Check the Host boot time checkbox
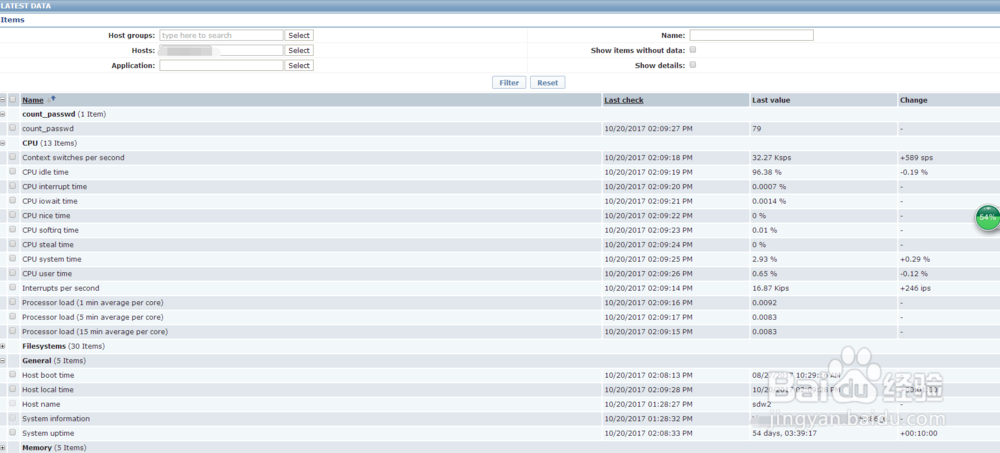 click(x=13, y=375)
